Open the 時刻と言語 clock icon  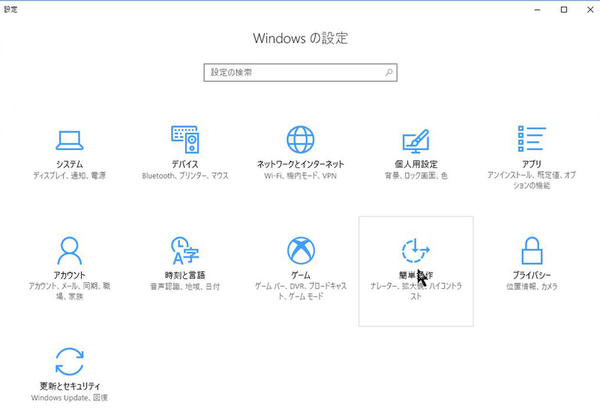185,251
